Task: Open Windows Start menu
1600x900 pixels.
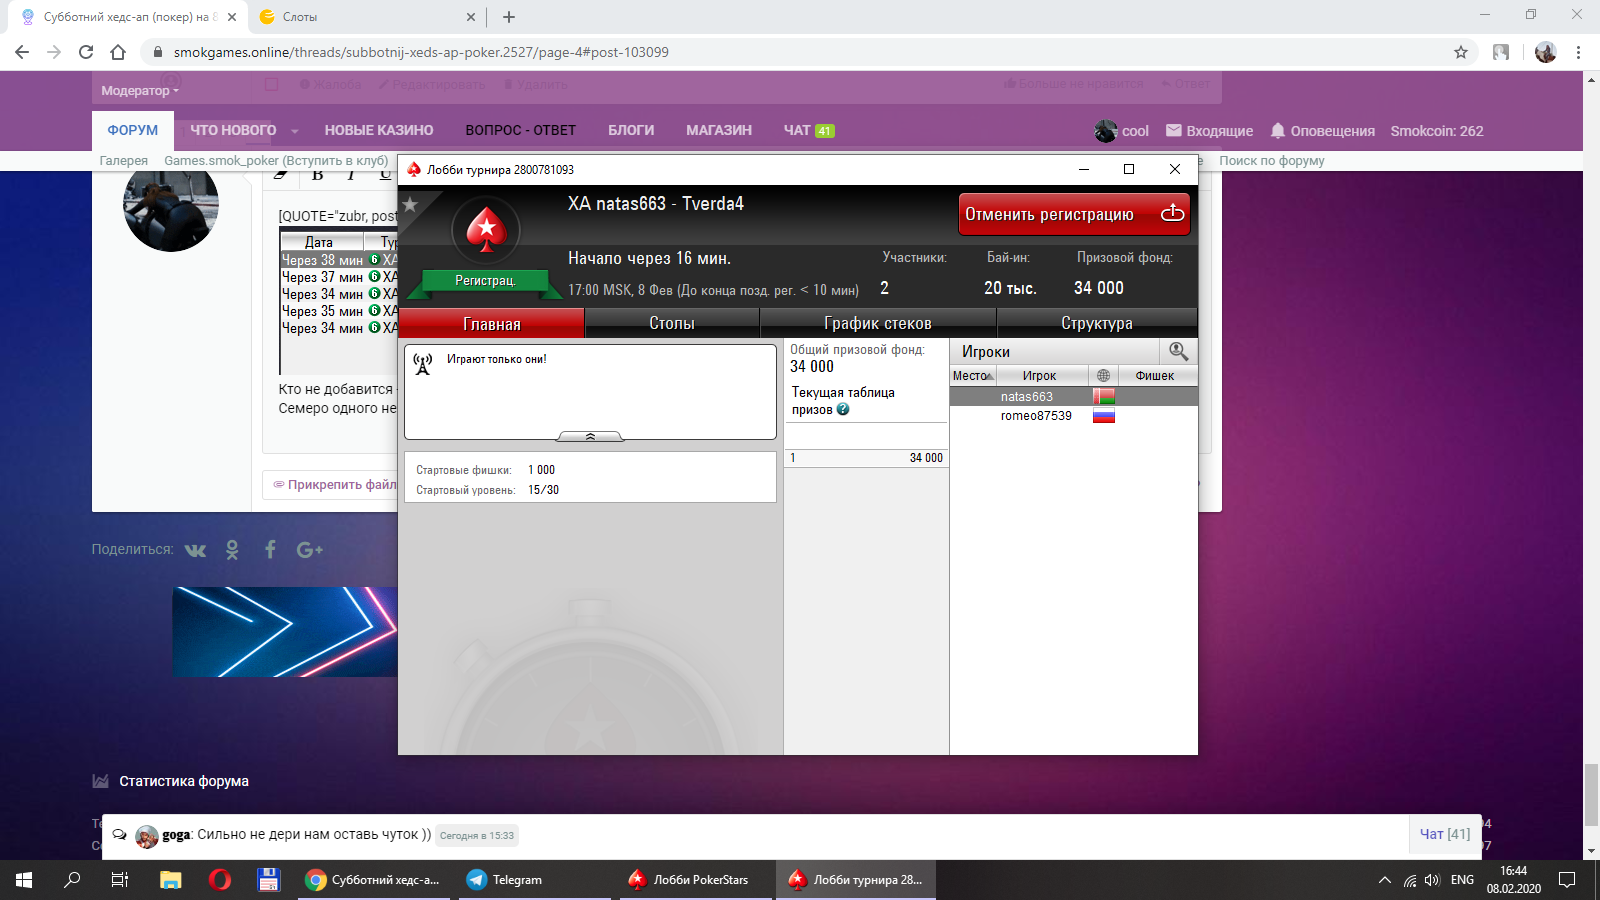Action: pos(24,880)
